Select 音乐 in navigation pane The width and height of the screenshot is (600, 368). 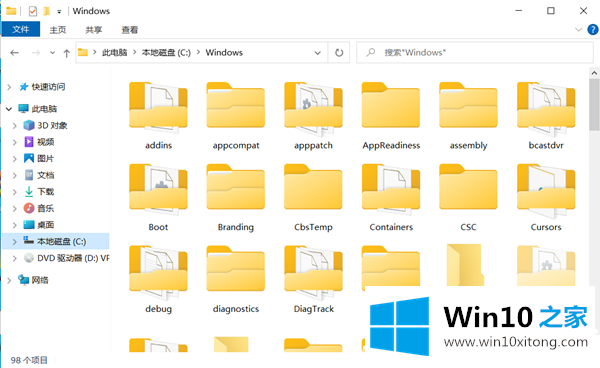[46, 208]
